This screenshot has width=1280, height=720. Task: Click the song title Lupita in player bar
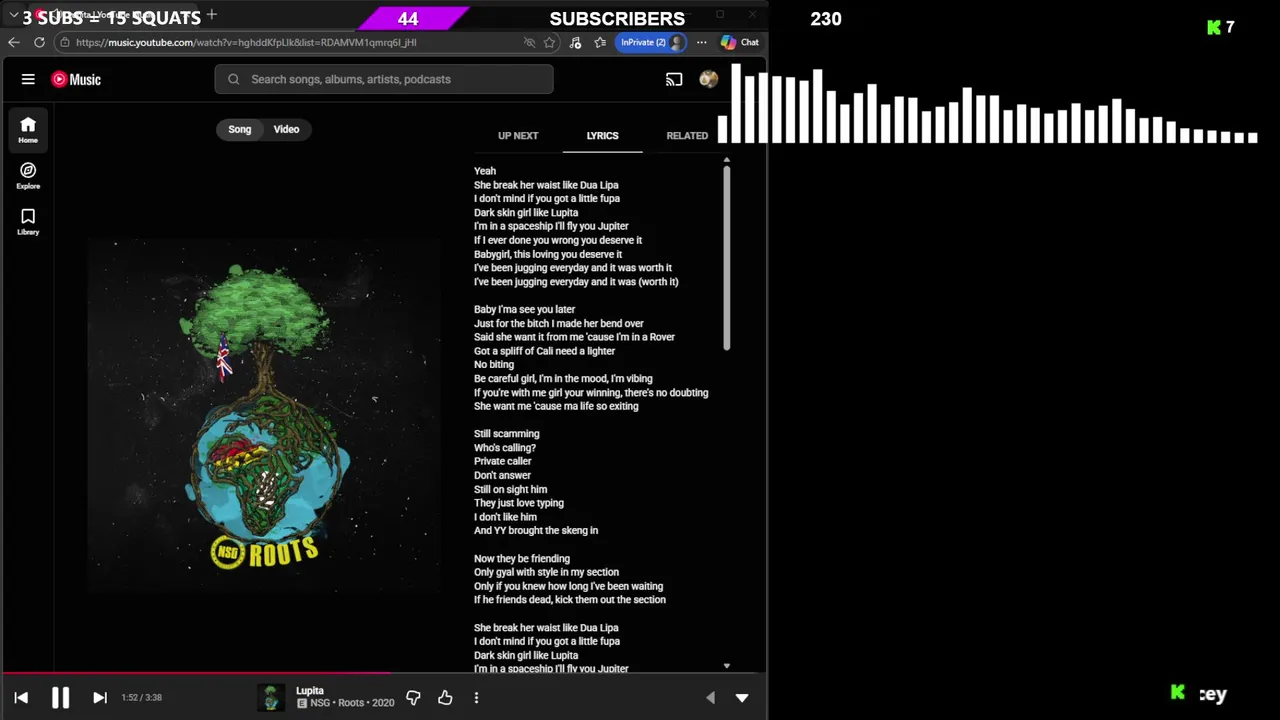click(310, 691)
